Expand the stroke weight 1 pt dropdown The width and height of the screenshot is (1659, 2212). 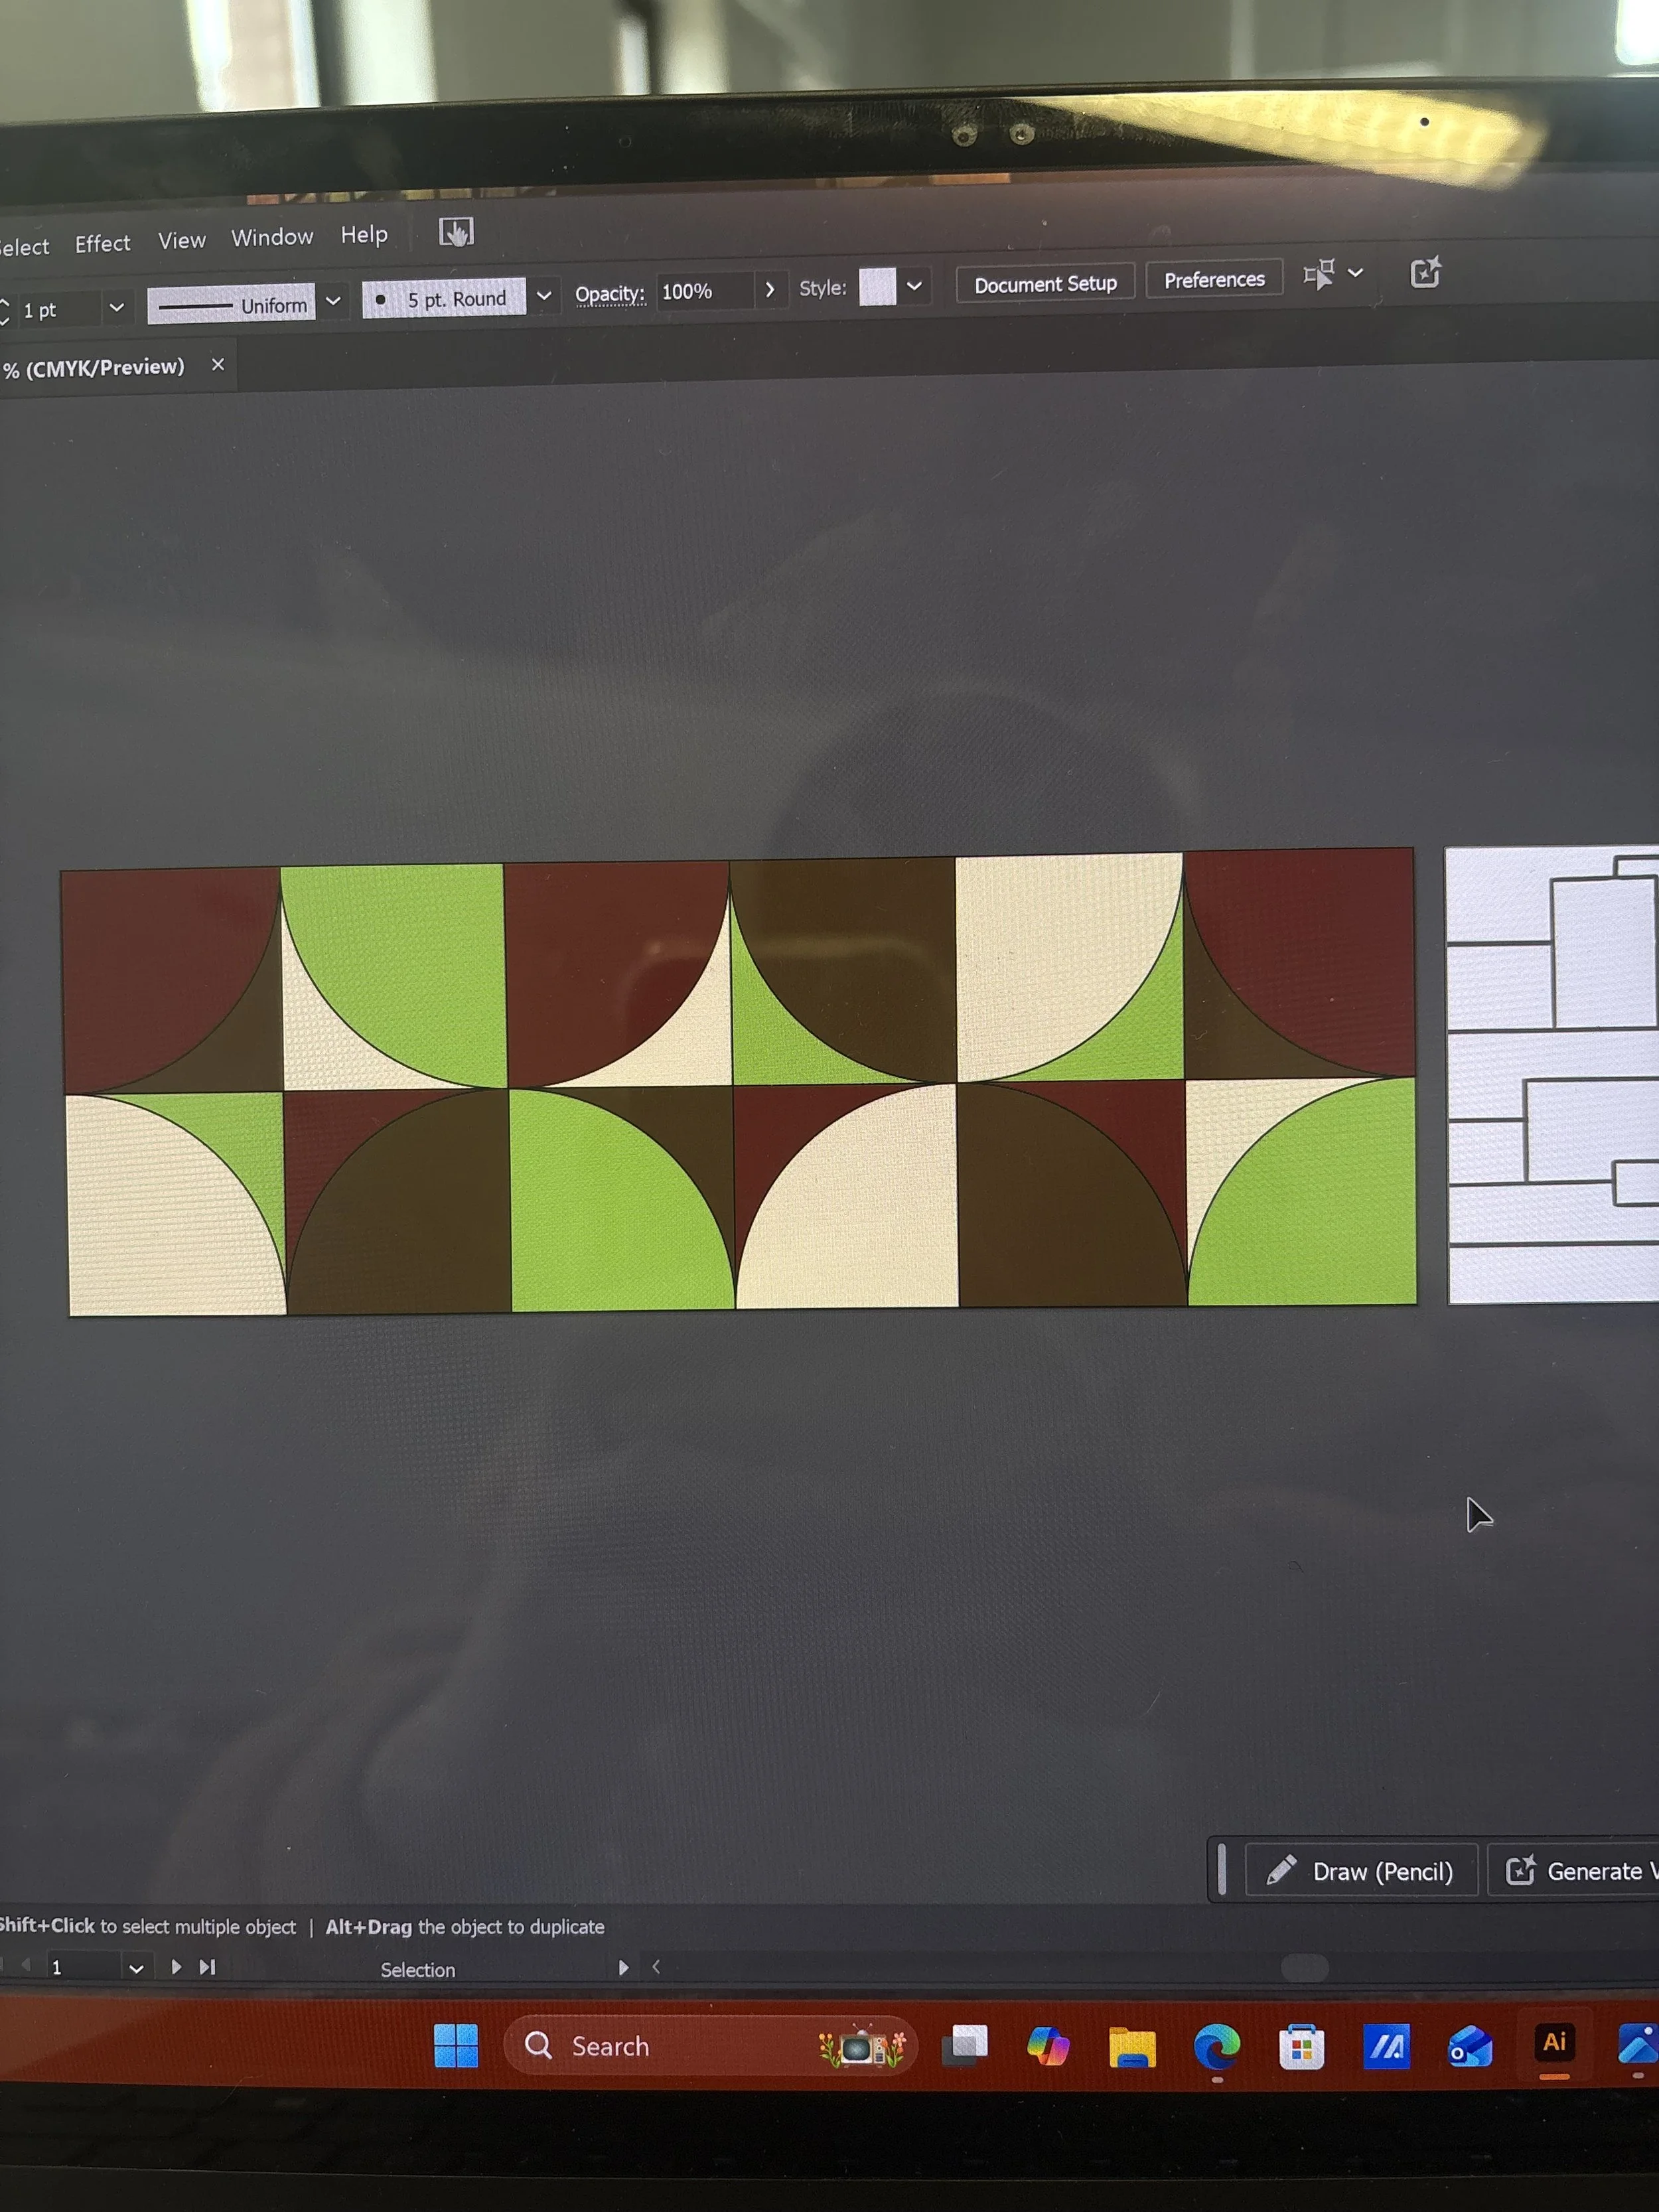point(116,307)
